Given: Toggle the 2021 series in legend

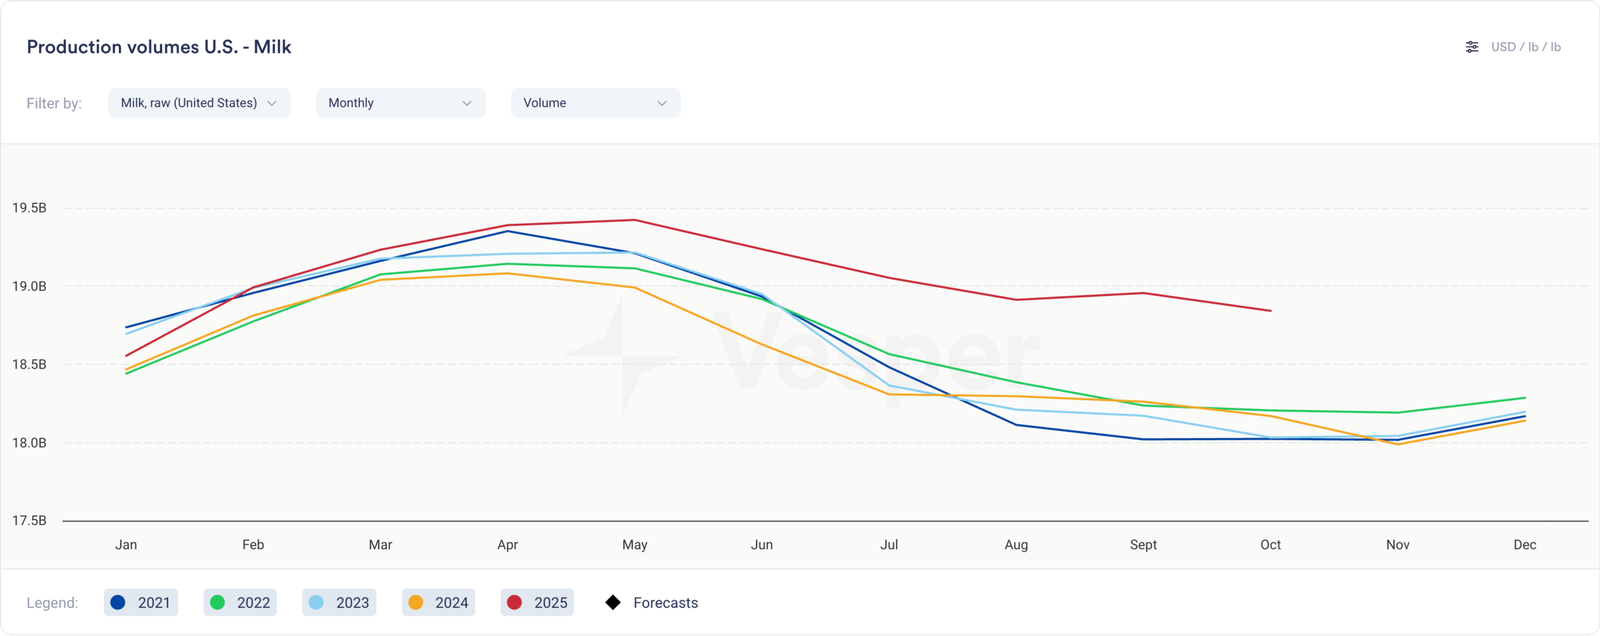Looking at the screenshot, I should click(141, 602).
